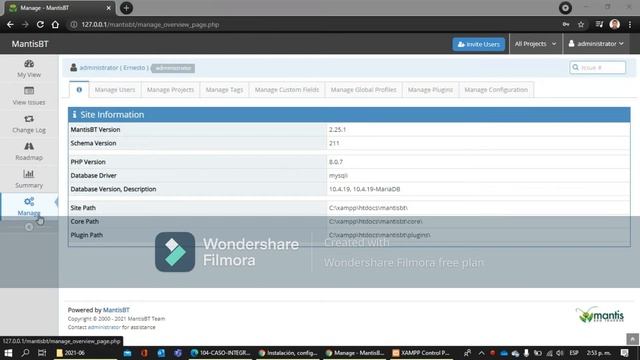This screenshot has height=360, width=640.
Task: Click the Database Driver value mysqli
Action: coord(338,176)
